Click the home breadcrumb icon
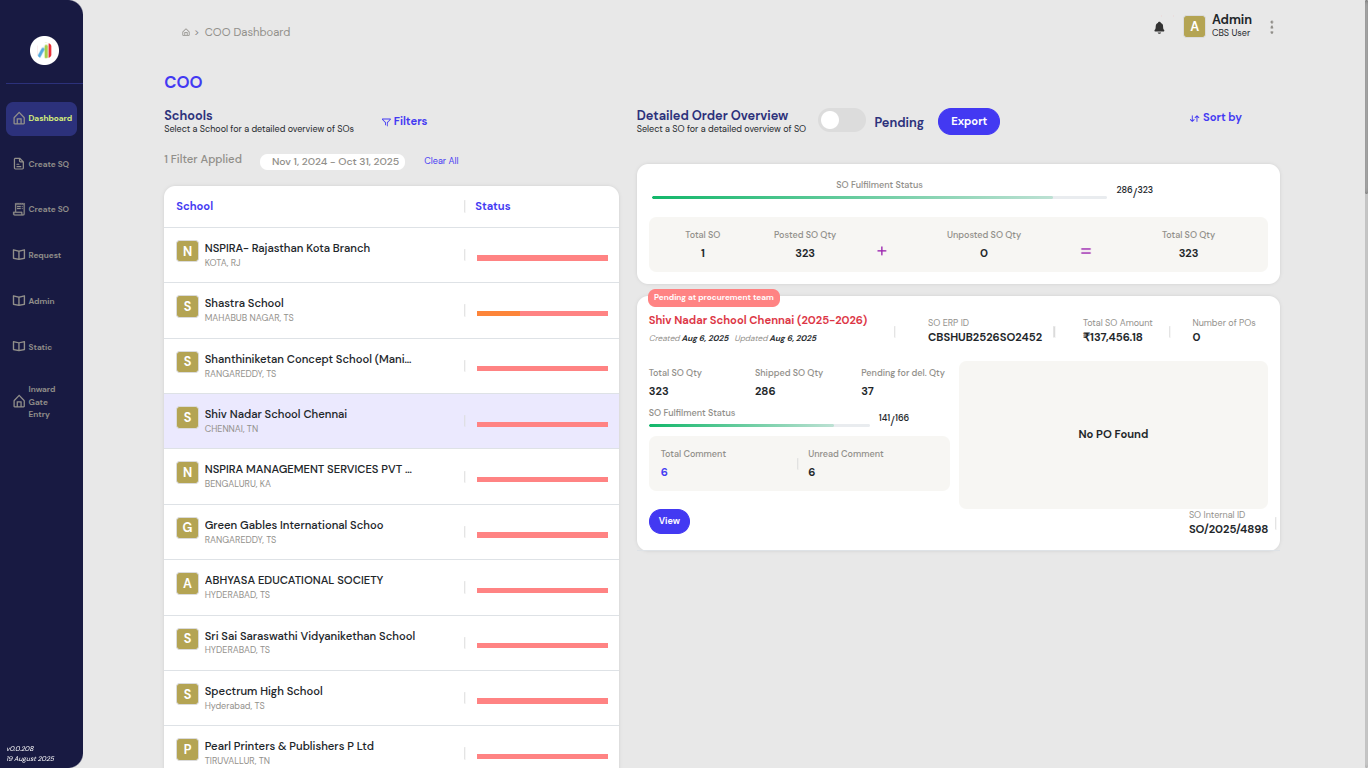Screen dimensions: 1368x768 (186, 32)
